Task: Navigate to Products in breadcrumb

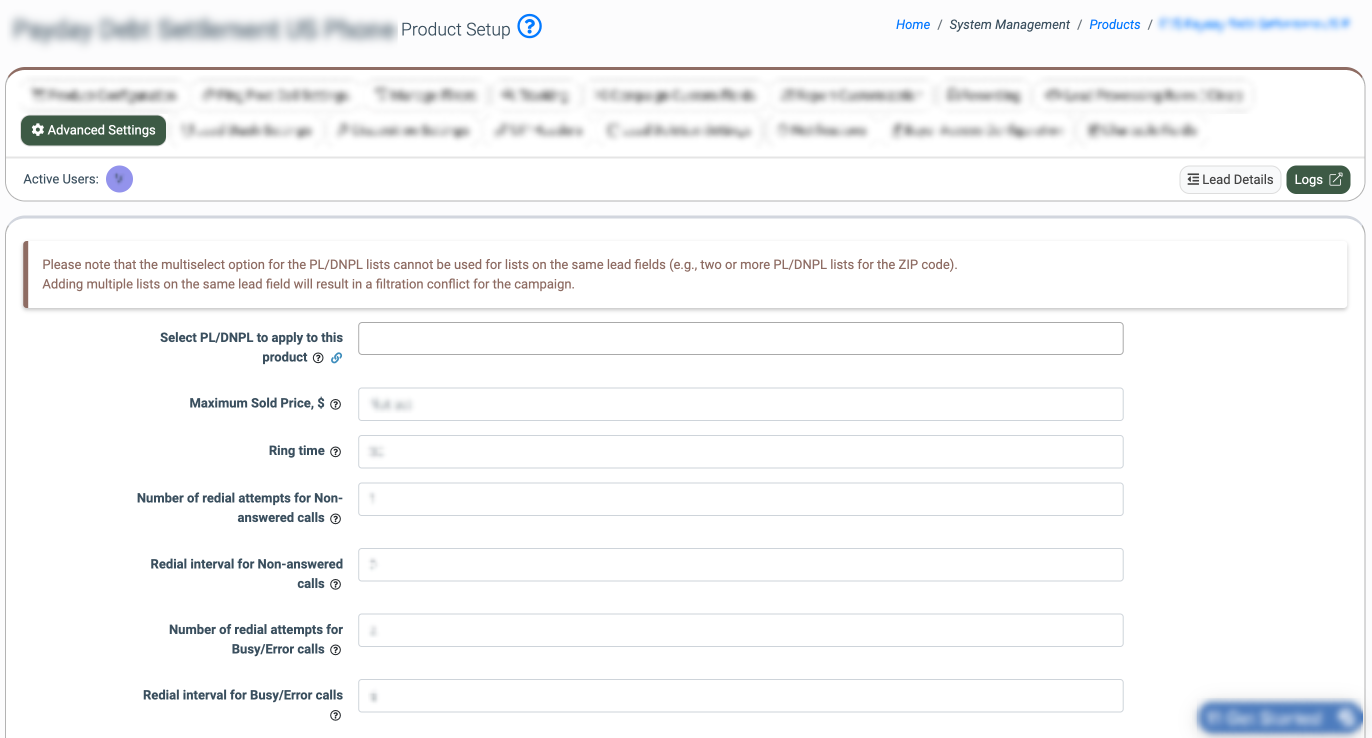Action: 1114,25
